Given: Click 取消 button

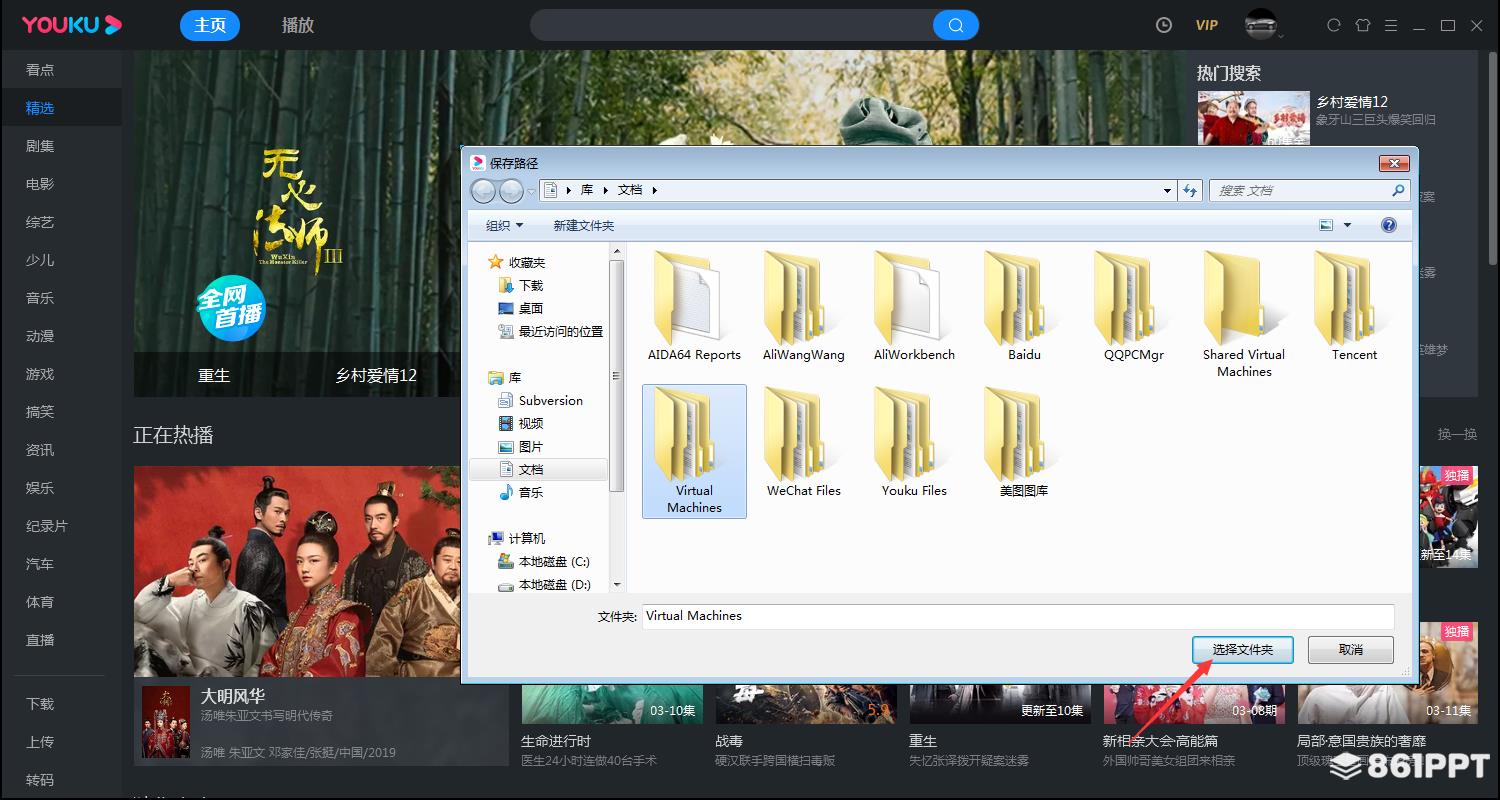Looking at the screenshot, I should tap(1350, 649).
